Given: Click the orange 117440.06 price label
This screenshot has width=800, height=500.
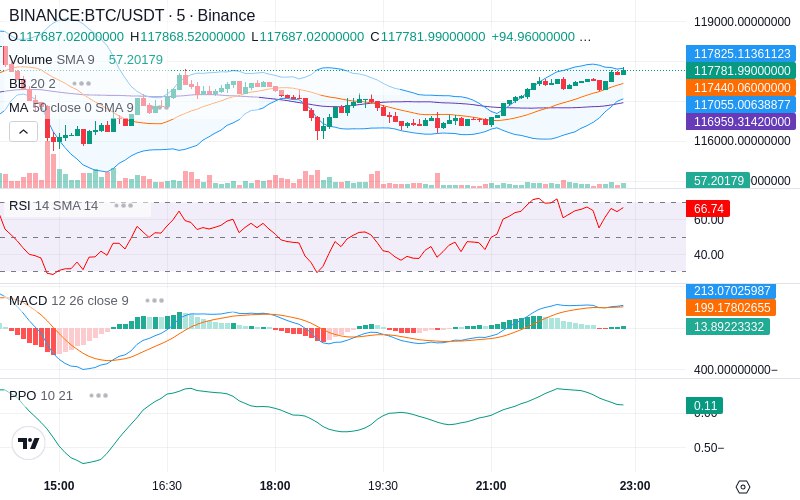Looking at the screenshot, I should 741,88.
